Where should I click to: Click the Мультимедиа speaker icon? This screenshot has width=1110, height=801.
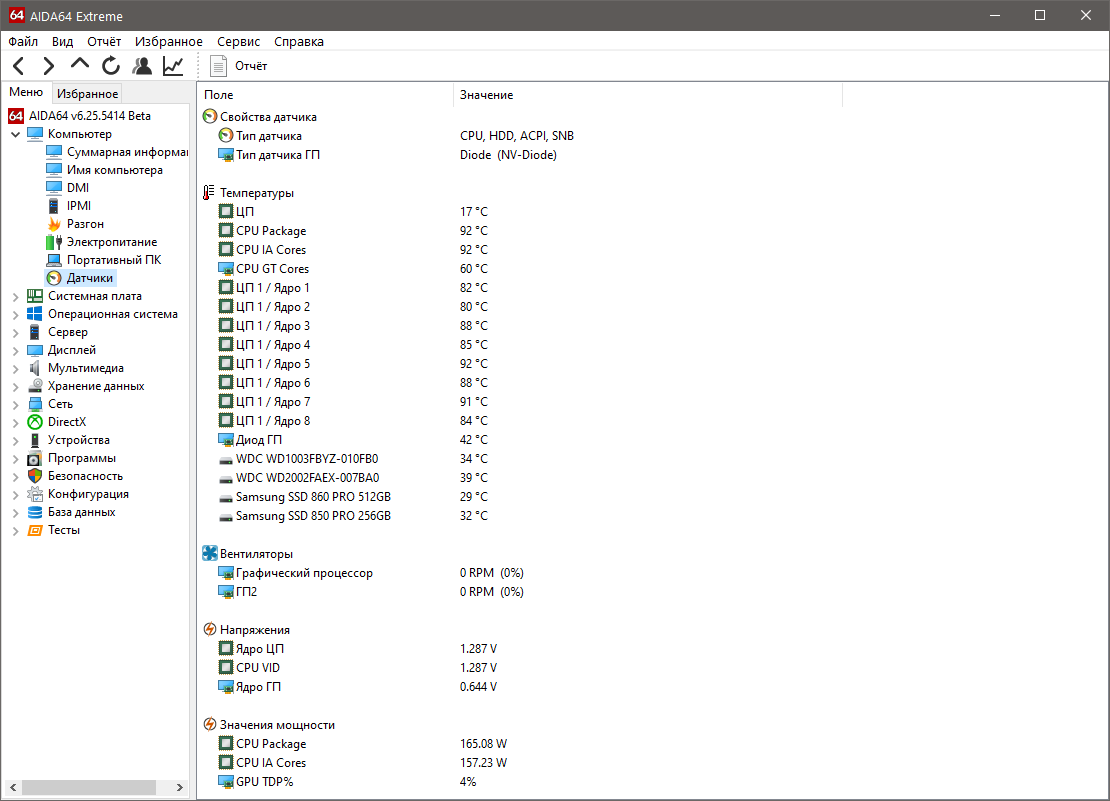pyautogui.click(x=35, y=368)
